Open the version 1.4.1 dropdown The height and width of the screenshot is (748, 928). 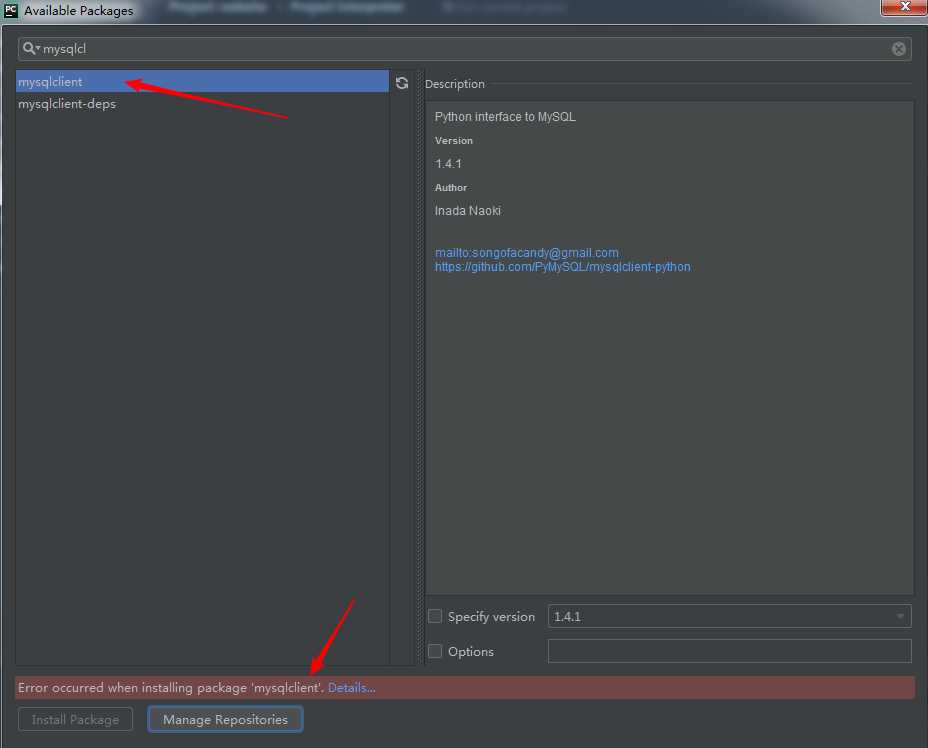[729, 617]
